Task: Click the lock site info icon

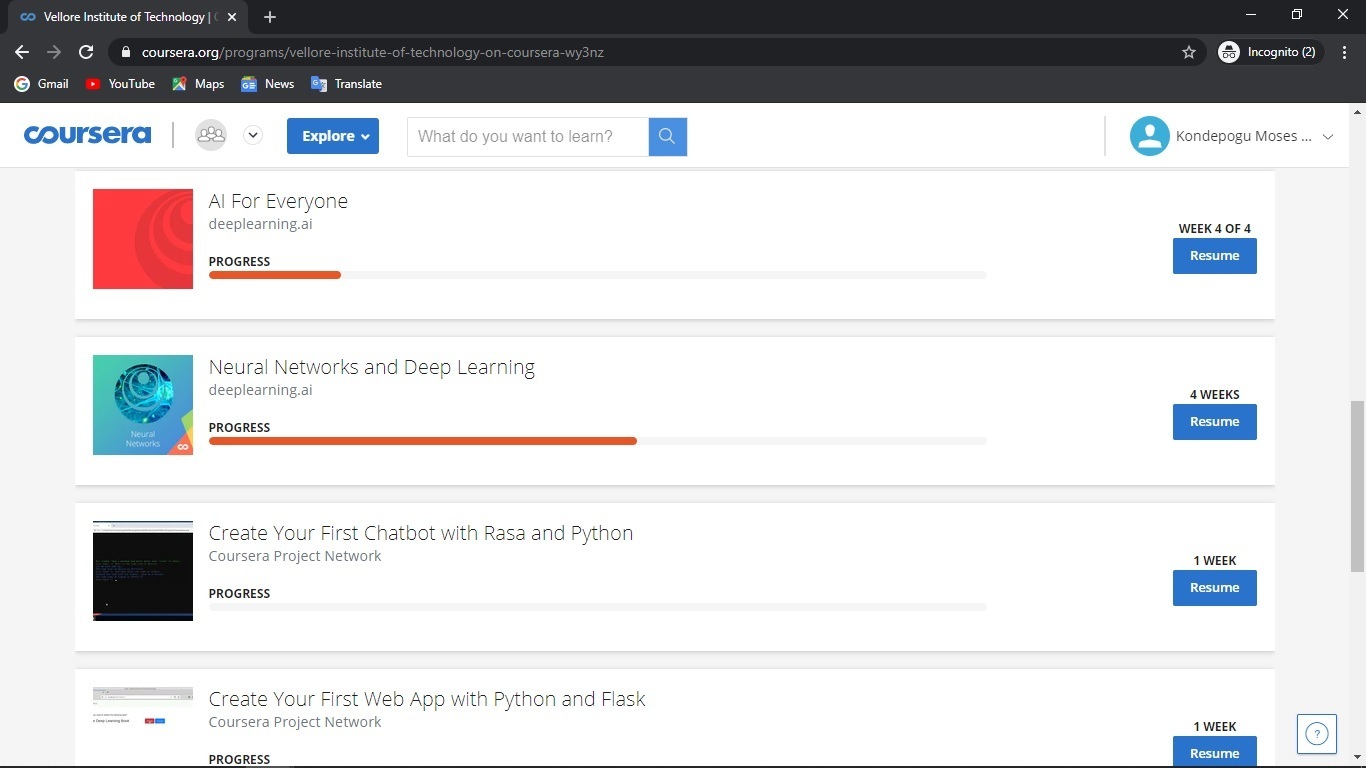Action: click(125, 52)
